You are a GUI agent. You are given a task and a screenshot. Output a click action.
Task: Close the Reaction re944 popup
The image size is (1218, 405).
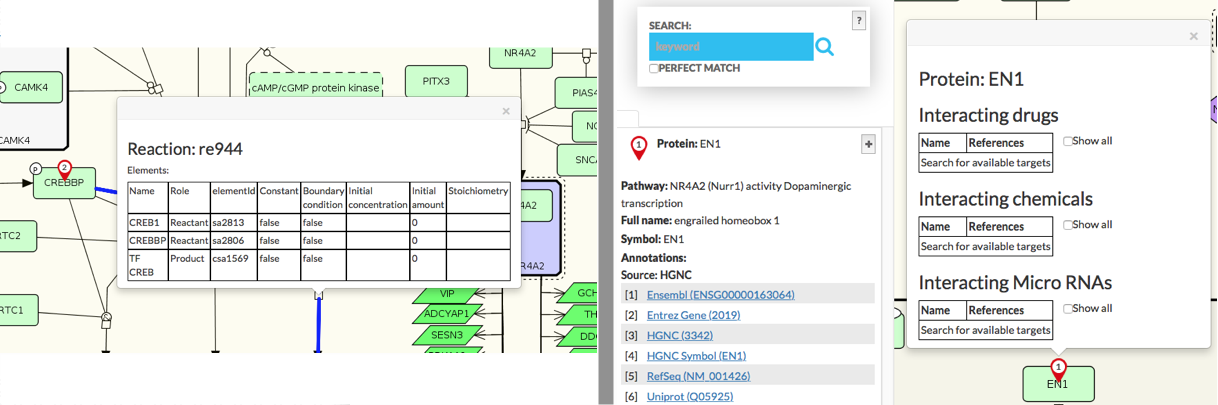(506, 111)
